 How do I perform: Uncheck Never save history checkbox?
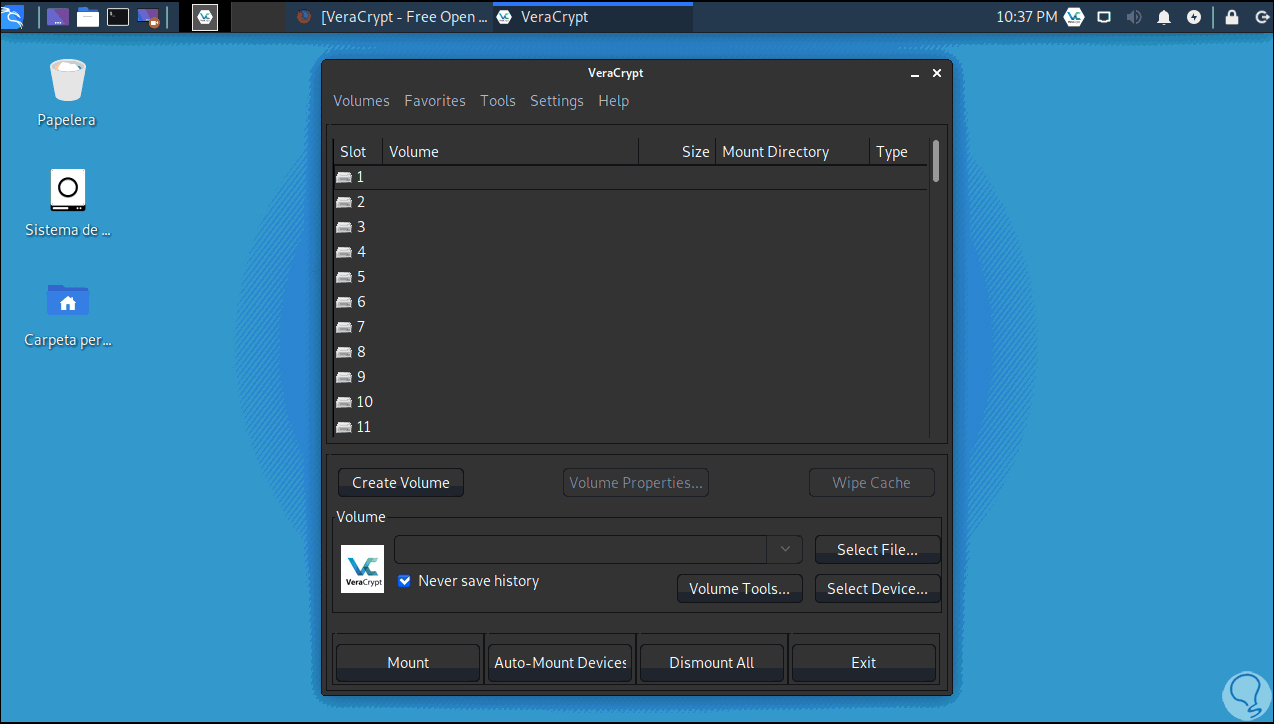404,581
